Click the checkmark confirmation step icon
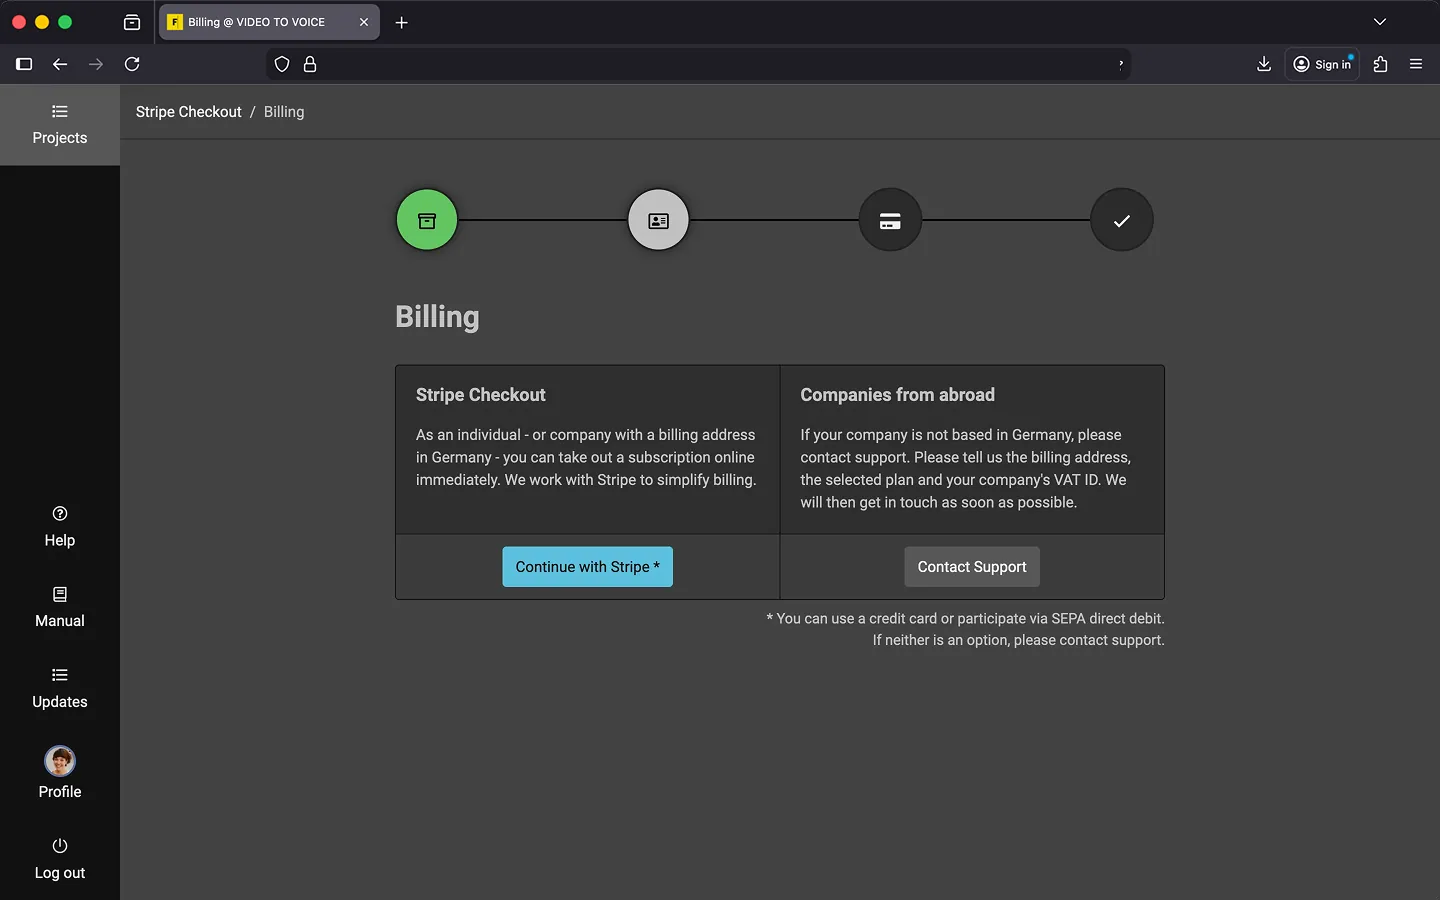This screenshot has width=1440, height=900. pos(1121,220)
